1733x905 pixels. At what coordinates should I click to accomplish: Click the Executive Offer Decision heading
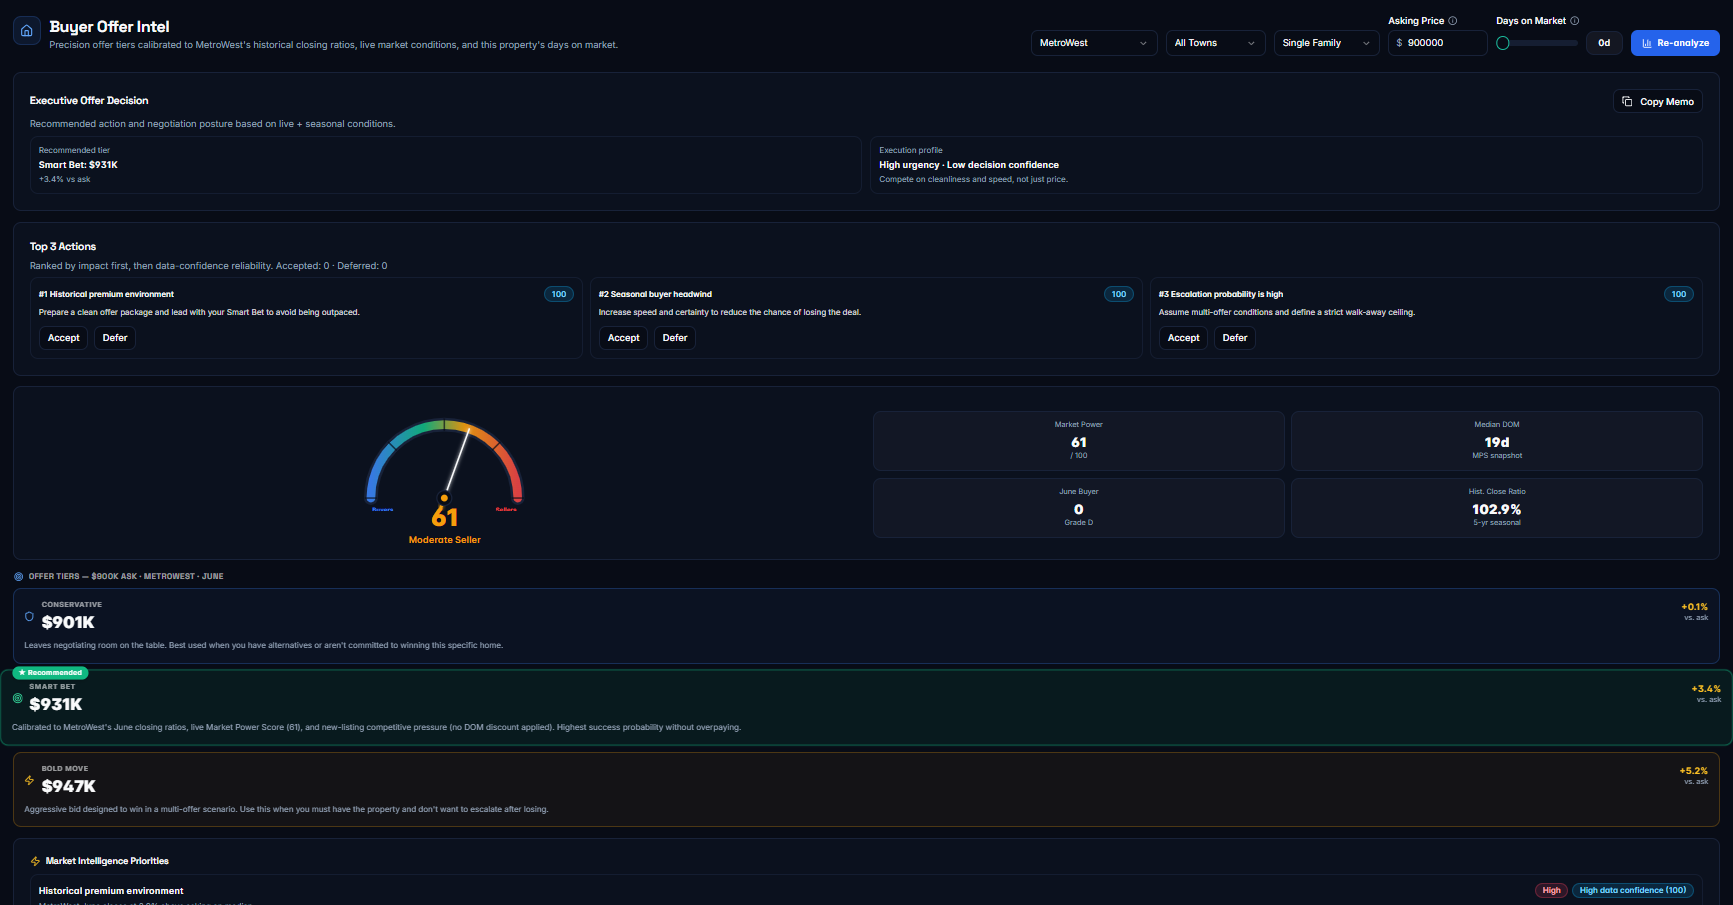coord(89,101)
